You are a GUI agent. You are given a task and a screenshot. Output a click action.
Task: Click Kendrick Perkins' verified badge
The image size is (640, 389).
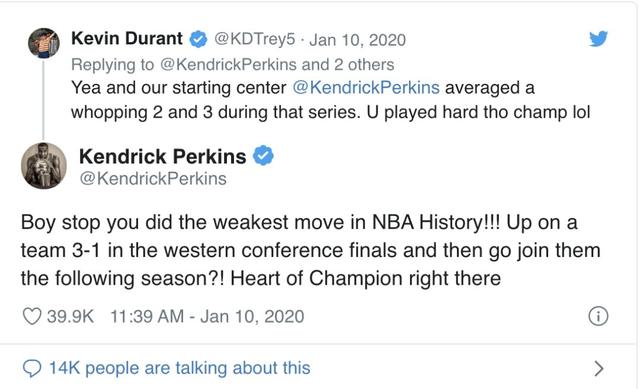[x=263, y=156]
